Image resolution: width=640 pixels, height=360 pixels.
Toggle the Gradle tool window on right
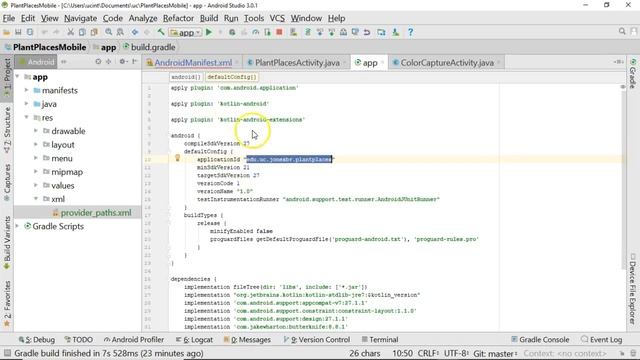click(x=633, y=73)
